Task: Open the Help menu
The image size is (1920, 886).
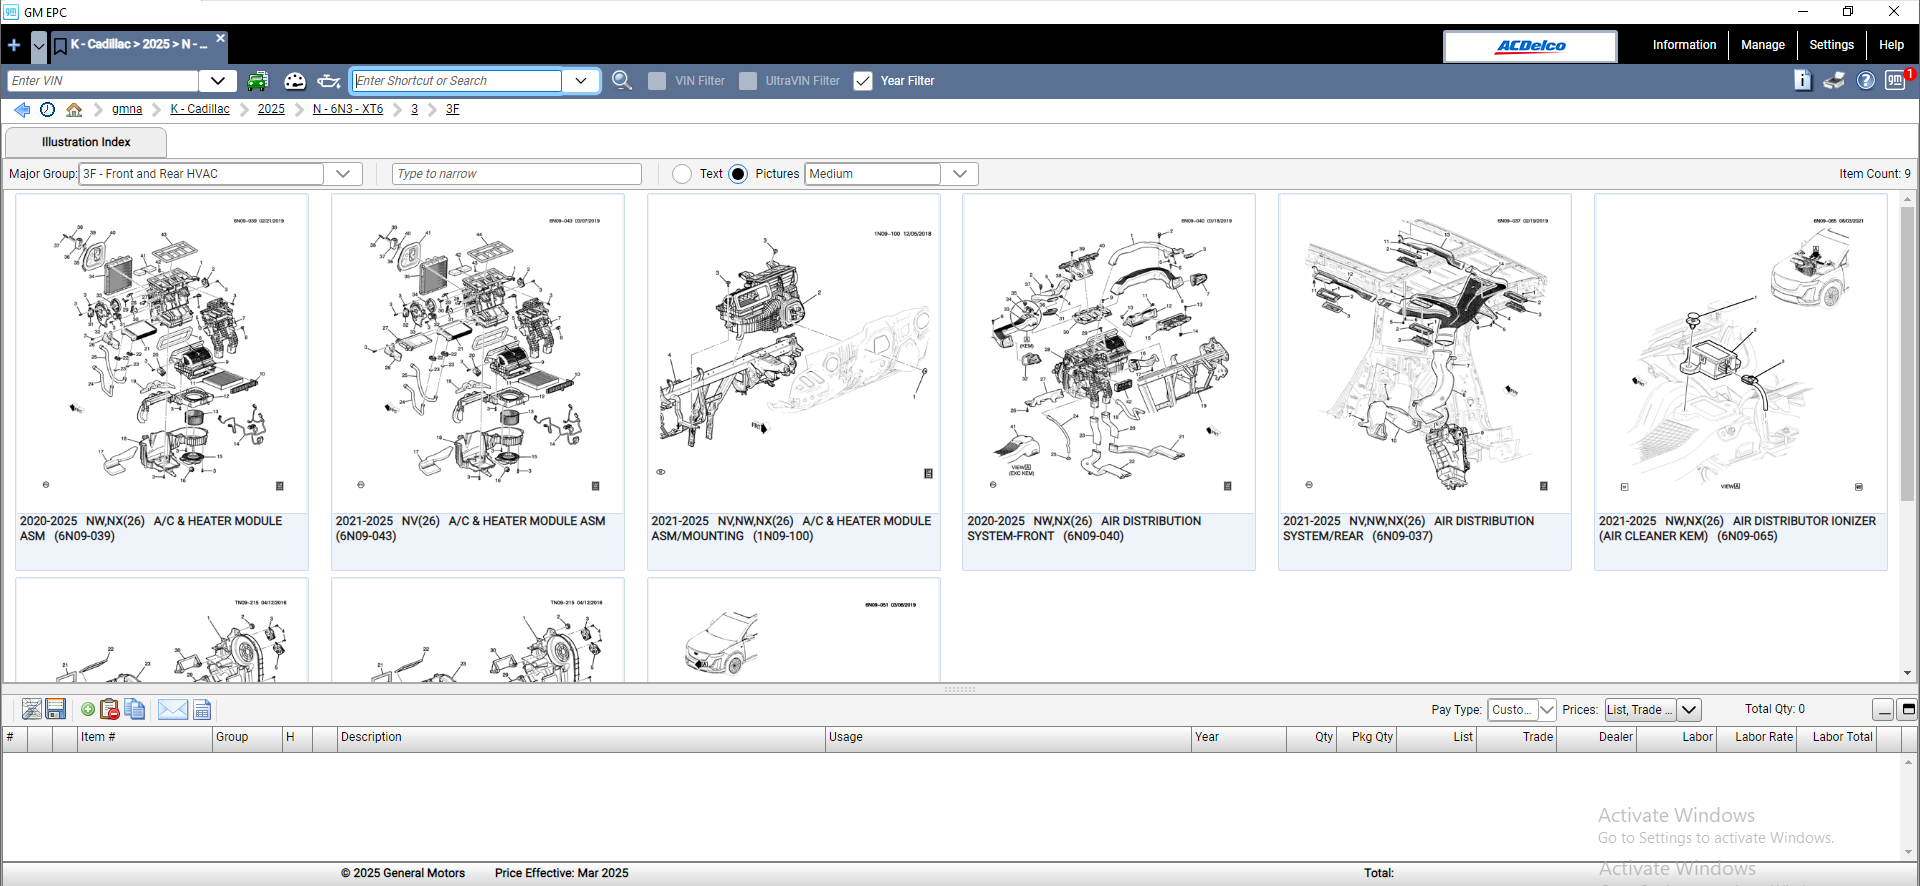Action: tap(1891, 45)
